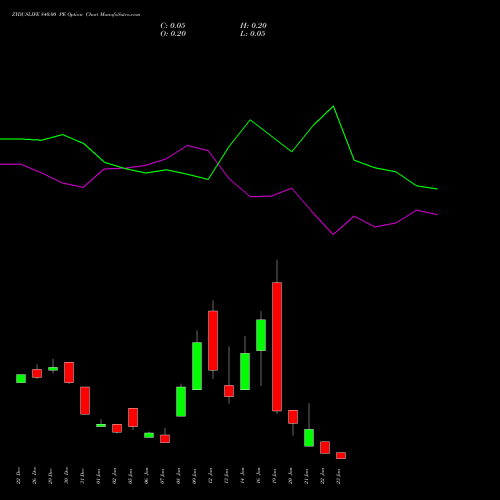Screen dimensions: 500x500
Task: Click the green candlestick for 08 Jan
Action: [181, 402]
